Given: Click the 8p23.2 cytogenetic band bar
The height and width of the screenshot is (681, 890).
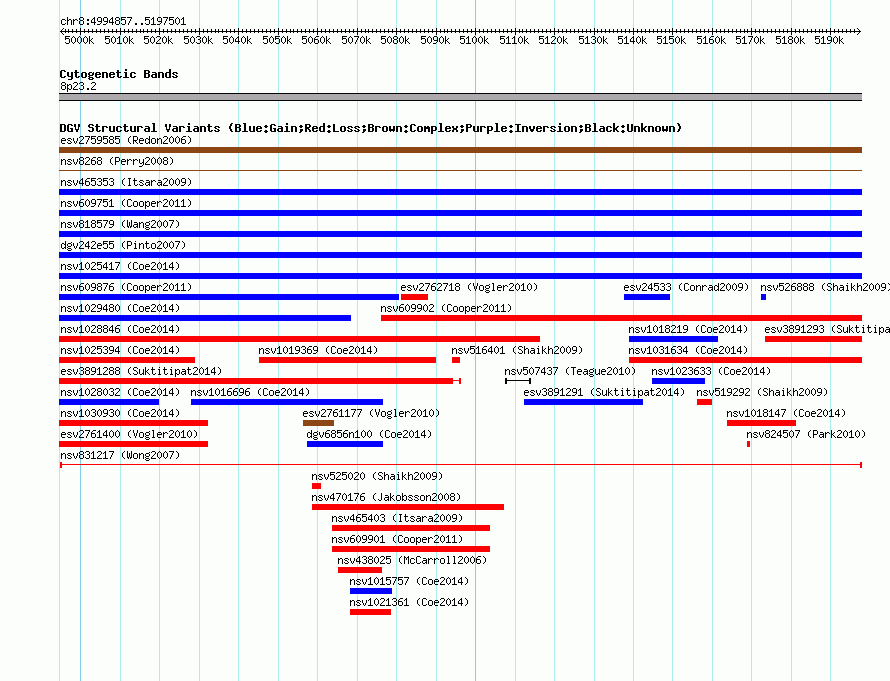Looking at the screenshot, I should click(460, 97).
